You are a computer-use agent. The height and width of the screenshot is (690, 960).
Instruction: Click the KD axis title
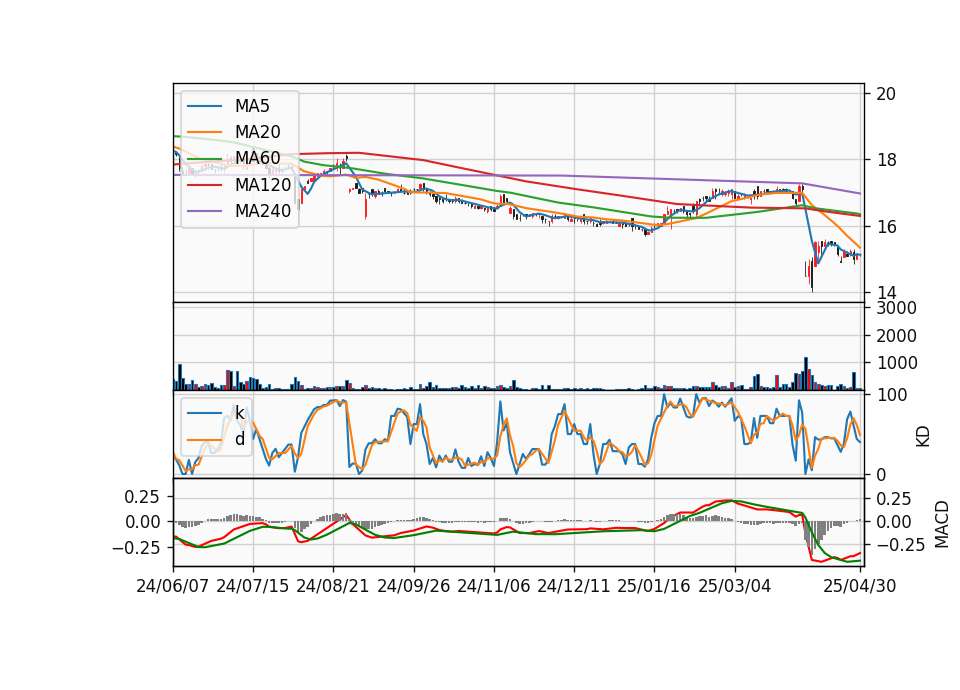pos(923,437)
